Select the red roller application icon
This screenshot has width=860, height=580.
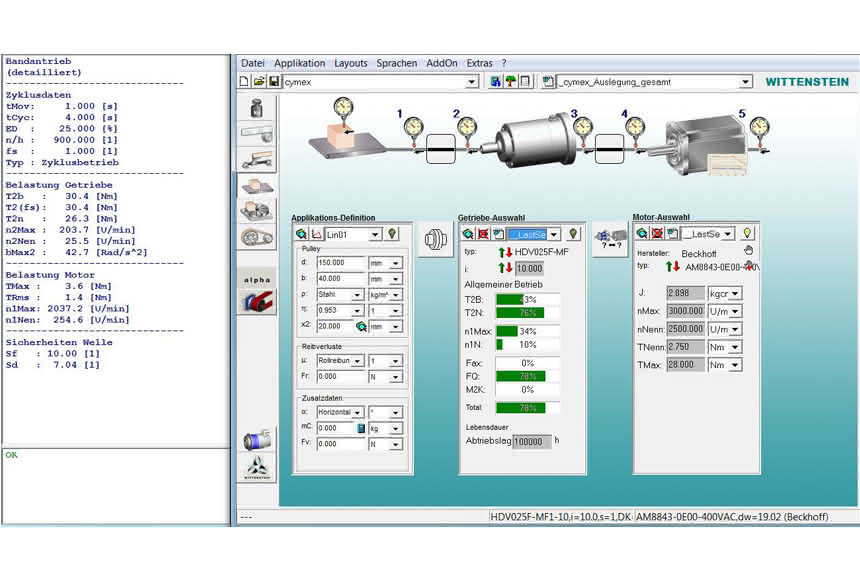pos(257,302)
